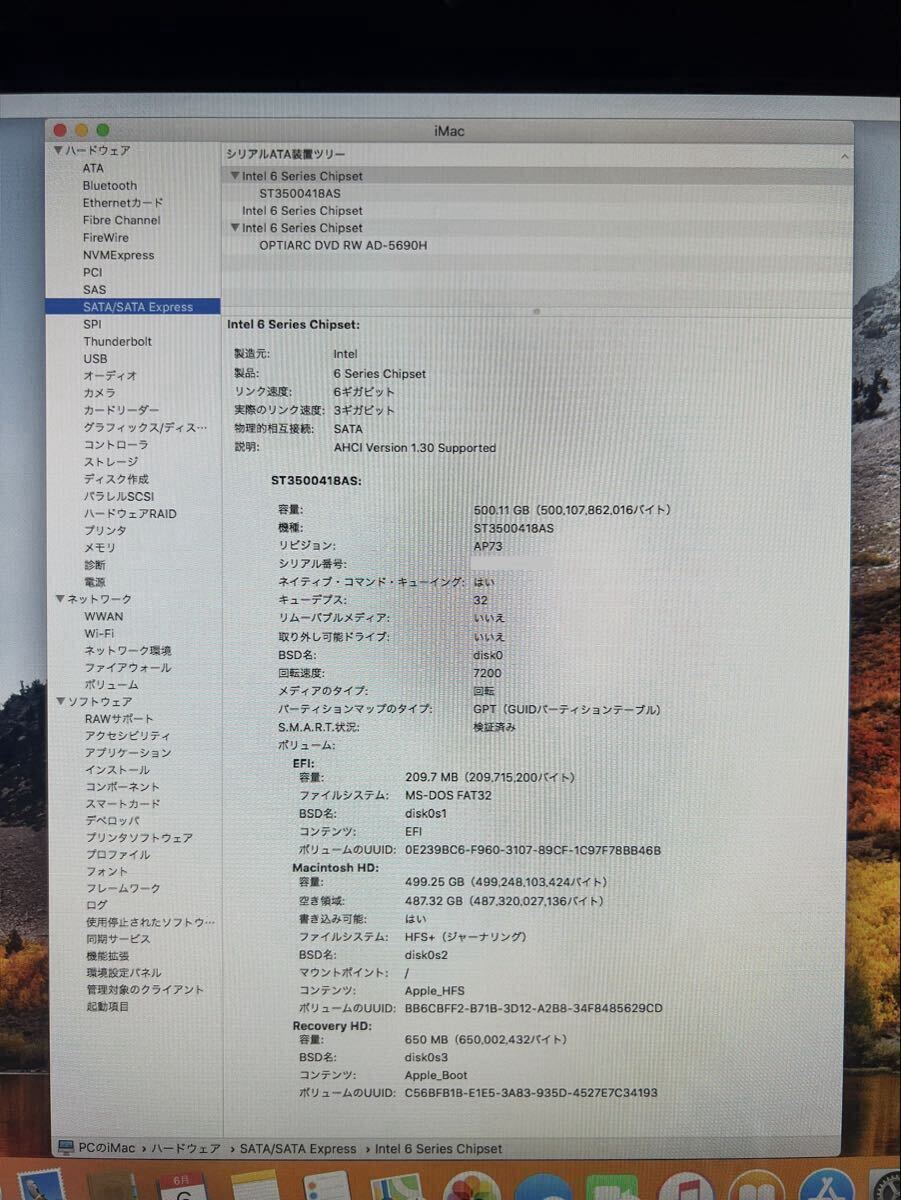Select Wi-Fi under ネットワーク

(99, 633)
